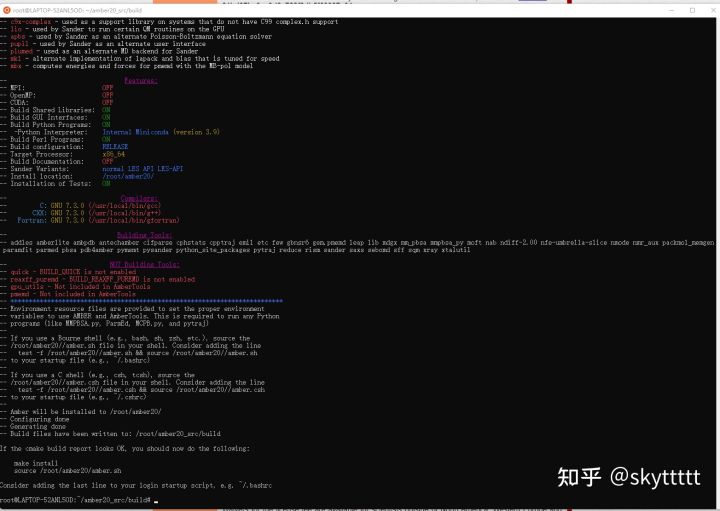The image size is (720, 511).
Task: Click the Sander Variants value 'normal LES API LES-API'
Action: click(x=142, y=168)
